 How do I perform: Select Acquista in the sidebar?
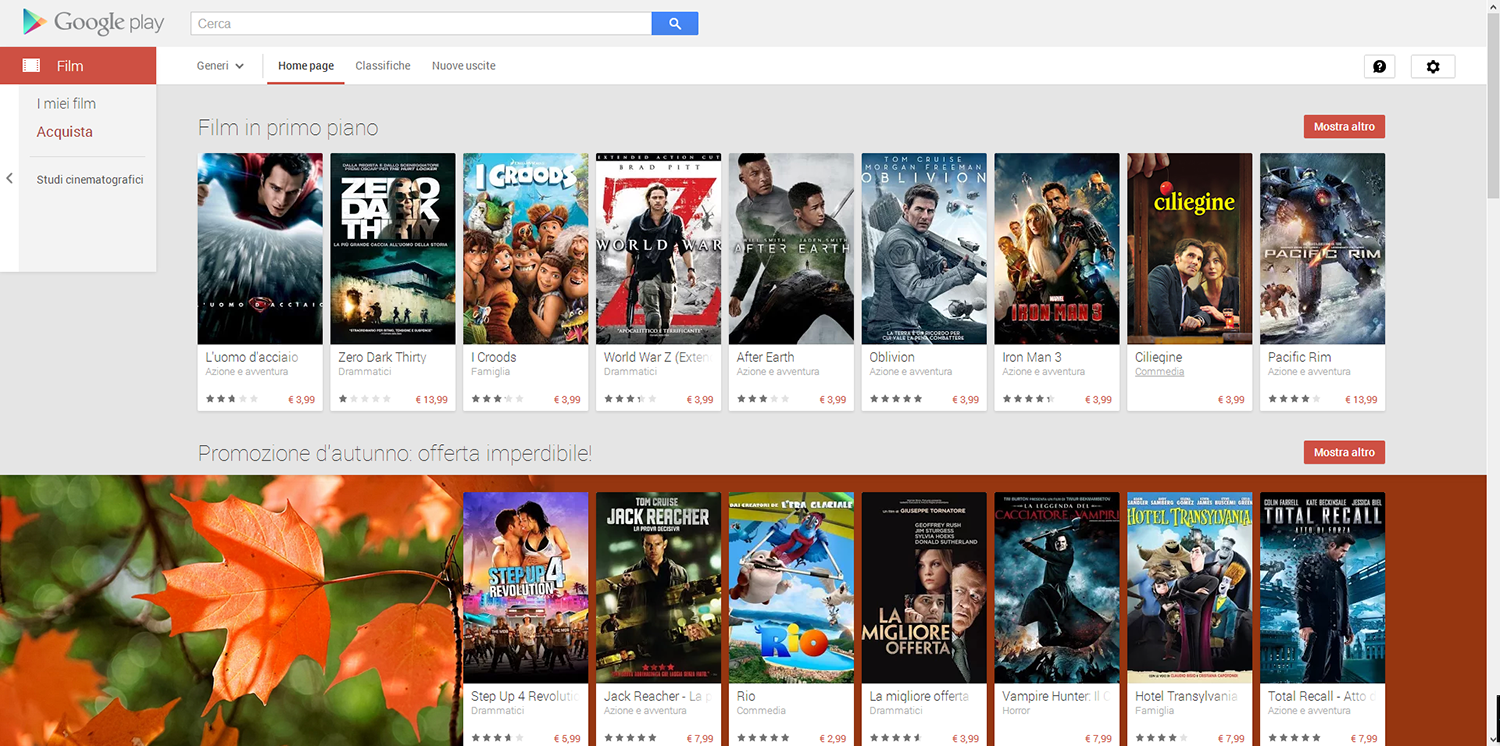pyautogui.click(x=64, y=132)
